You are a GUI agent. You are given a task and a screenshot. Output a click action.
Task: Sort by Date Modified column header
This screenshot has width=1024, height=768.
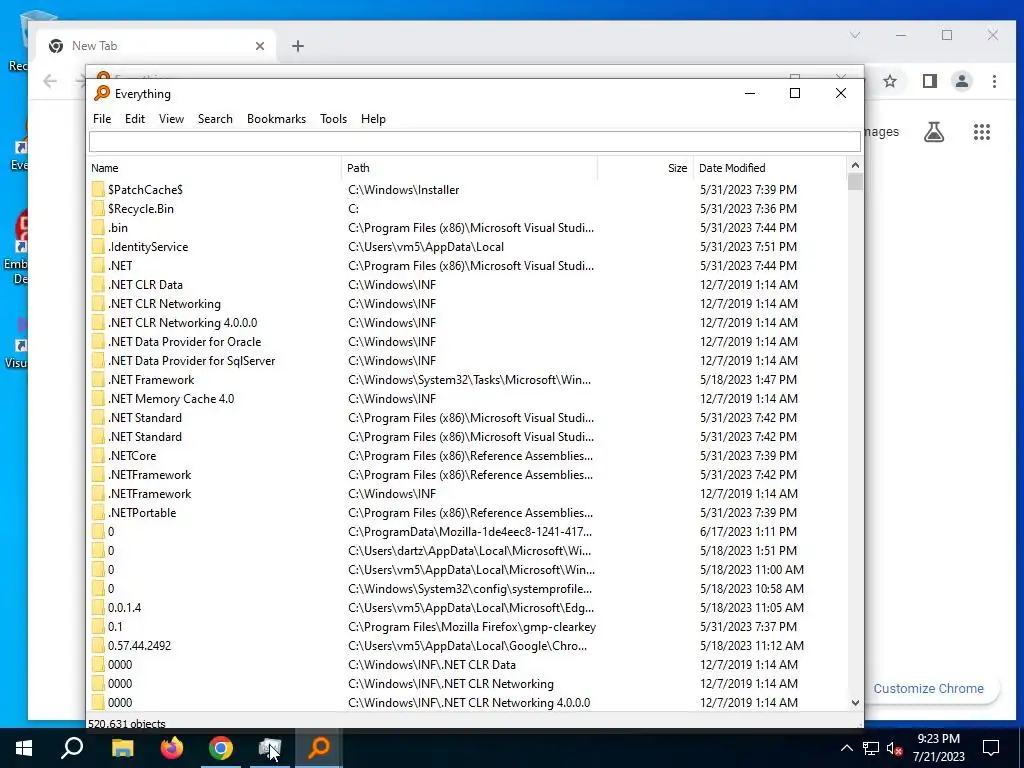(x=770, y=168)
